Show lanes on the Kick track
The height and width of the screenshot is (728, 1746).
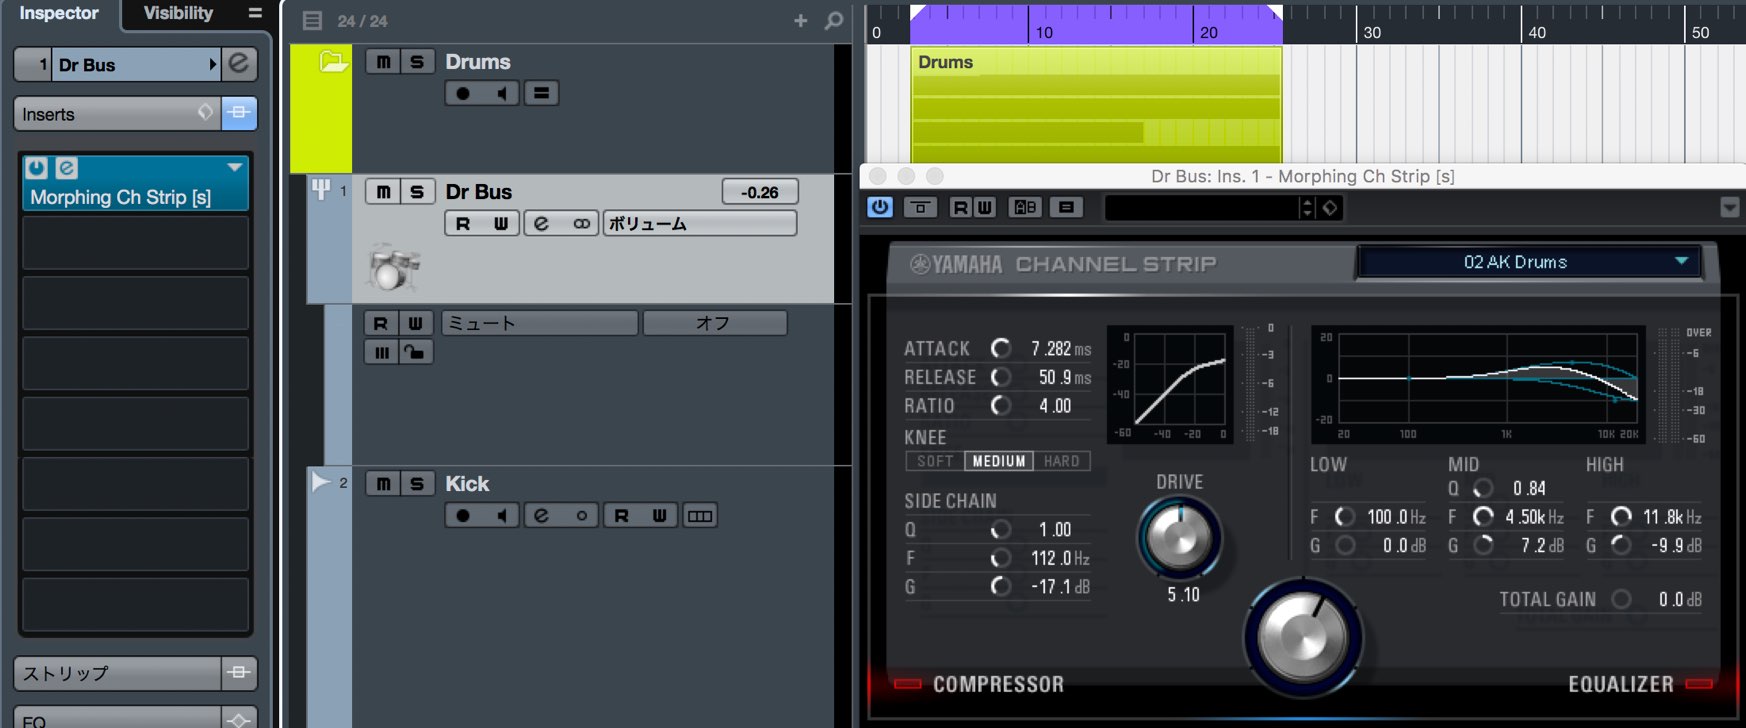pyautogui.click(x=700, y=515)
